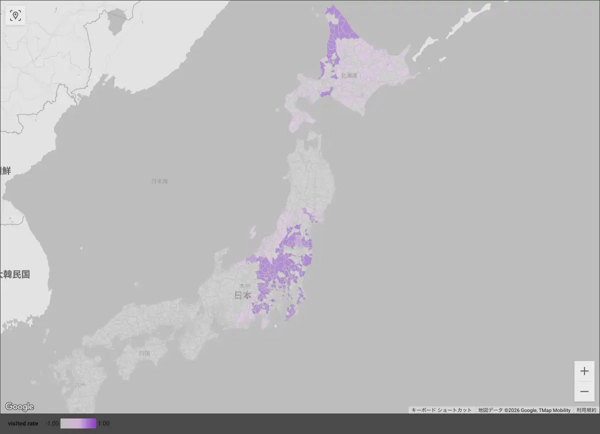Image resolution: width=600 pixels, height=434 pixels.
Task: Zoom in with the plus button
Action: click(x=585, y=371)
